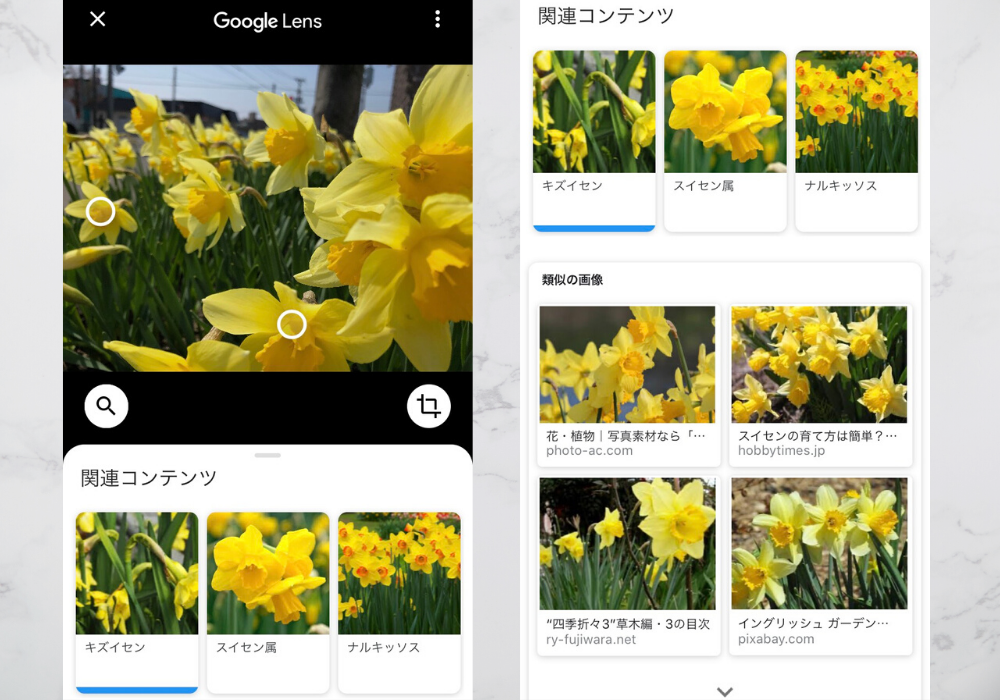
Task: Select the crop tool in Google Lens
Action: pos(429,406)
